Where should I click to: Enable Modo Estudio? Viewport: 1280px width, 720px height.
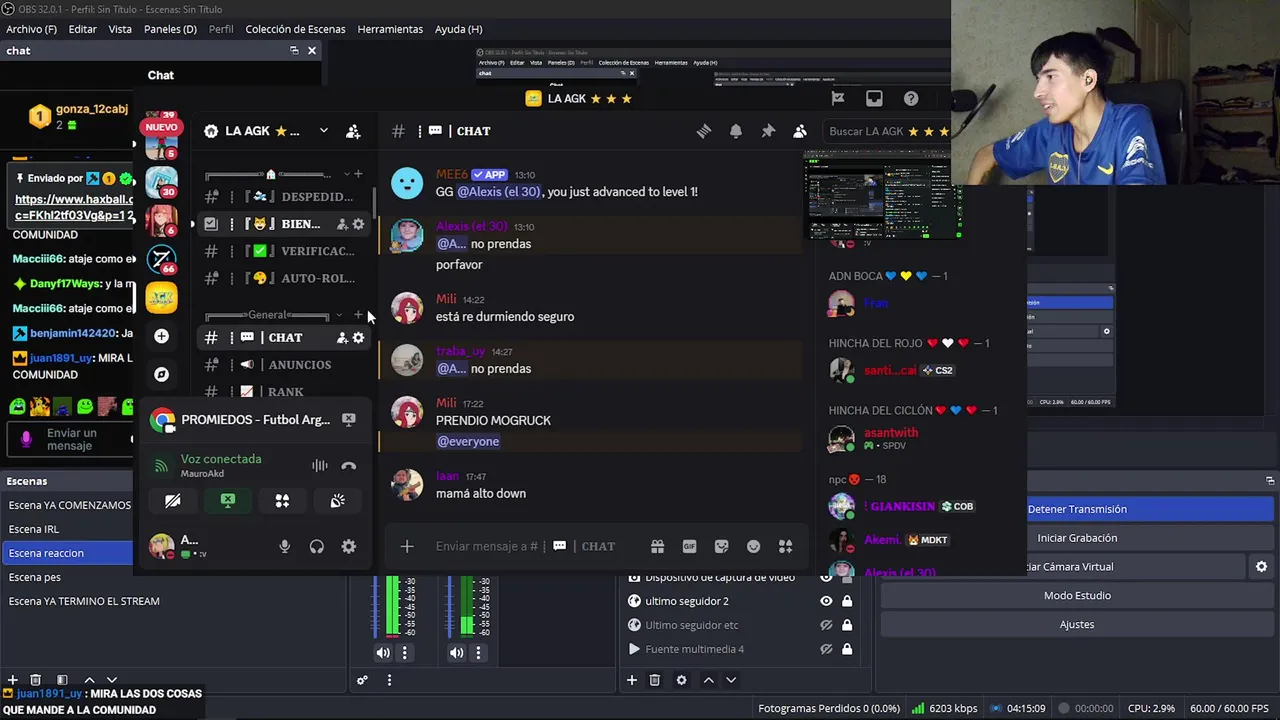coord(1077,595)
